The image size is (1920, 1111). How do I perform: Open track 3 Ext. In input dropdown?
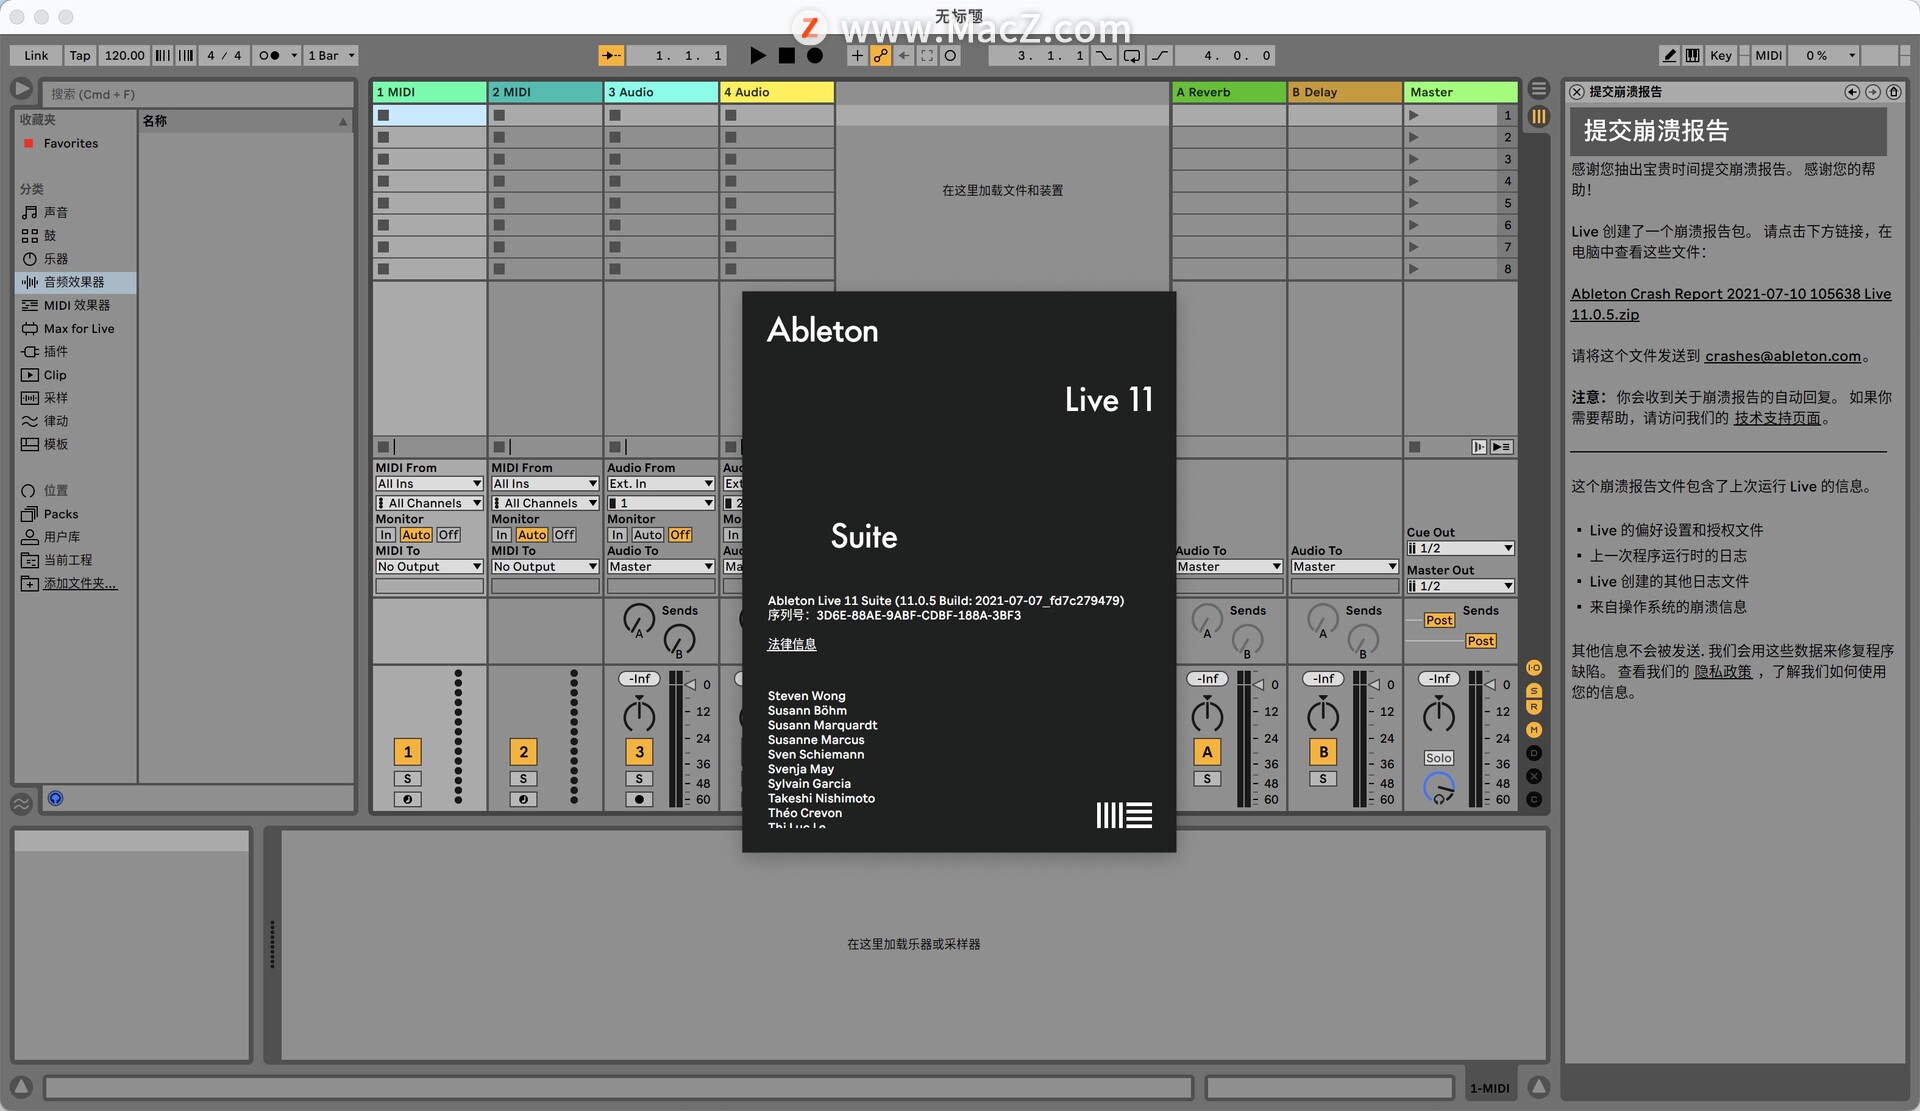pos(661,484)
